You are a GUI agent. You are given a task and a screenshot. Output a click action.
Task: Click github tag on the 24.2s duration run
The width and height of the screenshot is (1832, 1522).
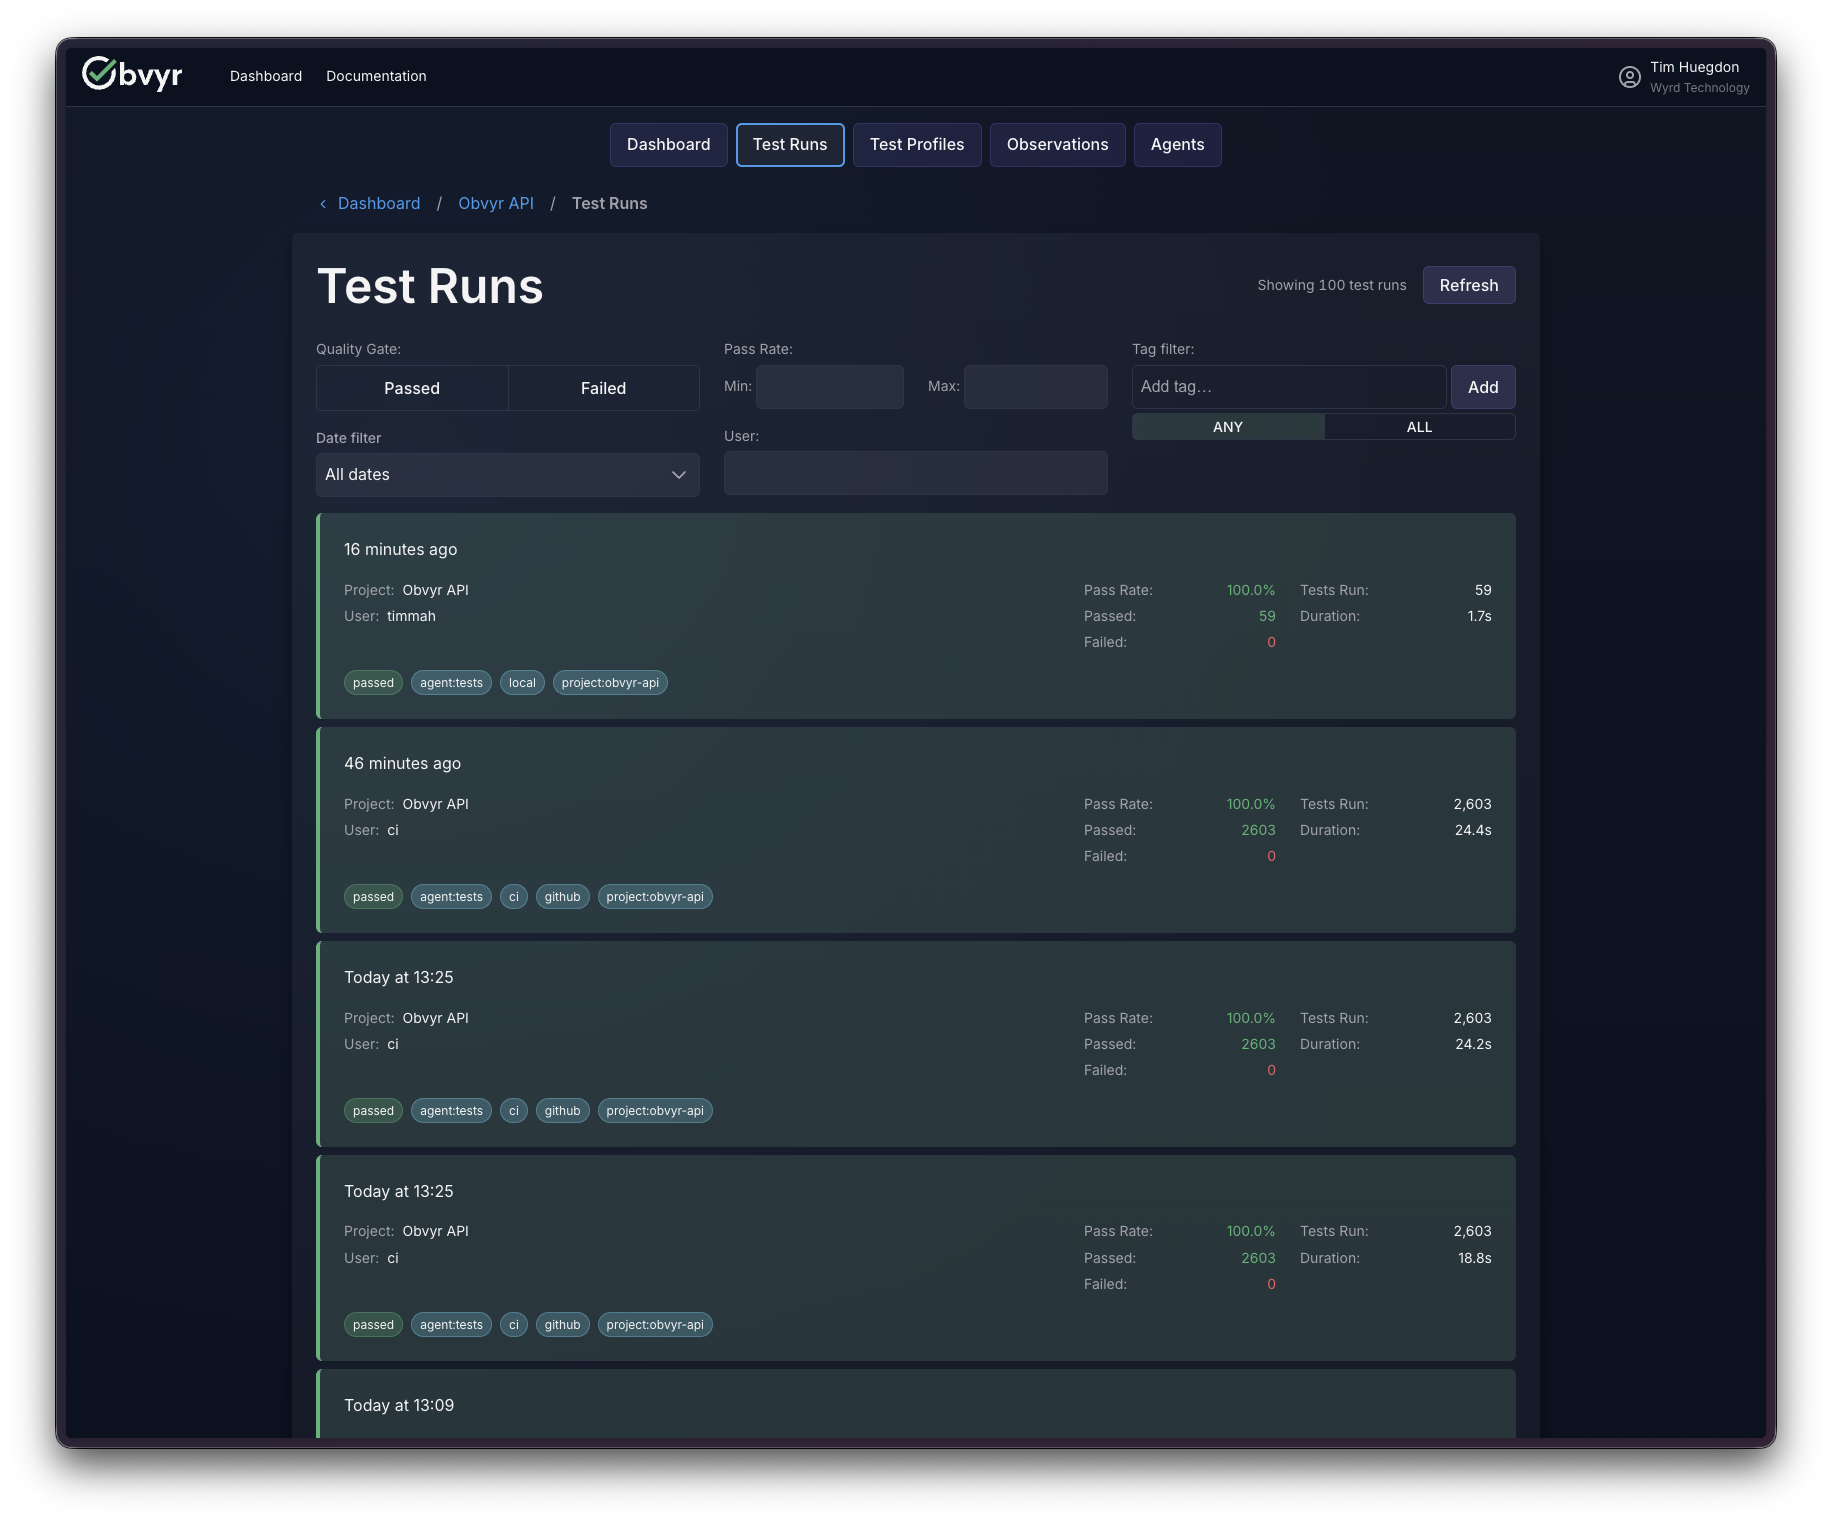[x=562, y=1111]
